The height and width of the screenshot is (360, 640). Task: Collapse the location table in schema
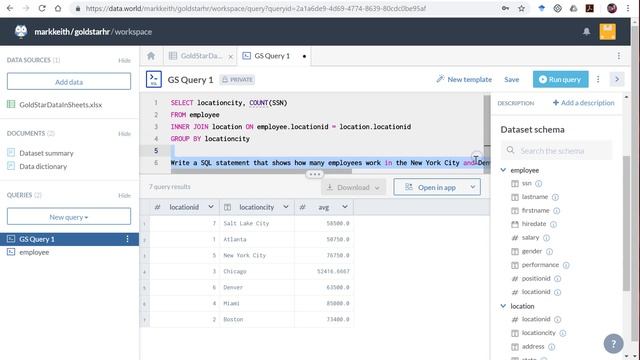(x=503, y=306)
